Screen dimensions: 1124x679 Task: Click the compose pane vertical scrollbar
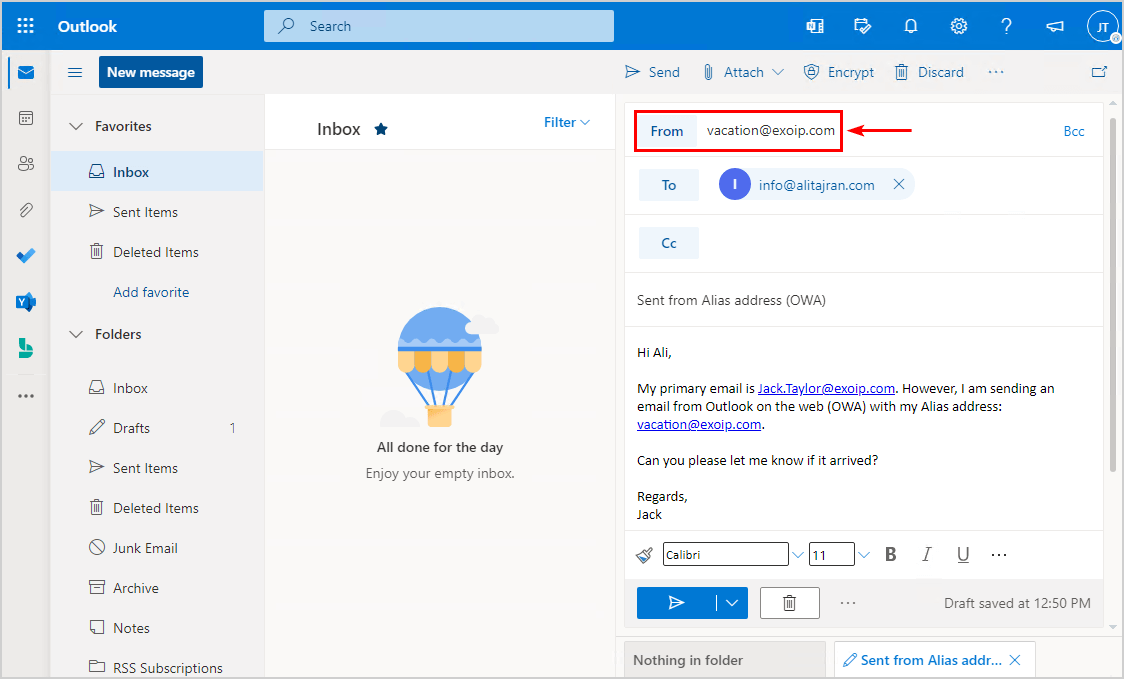[1113, 294]
